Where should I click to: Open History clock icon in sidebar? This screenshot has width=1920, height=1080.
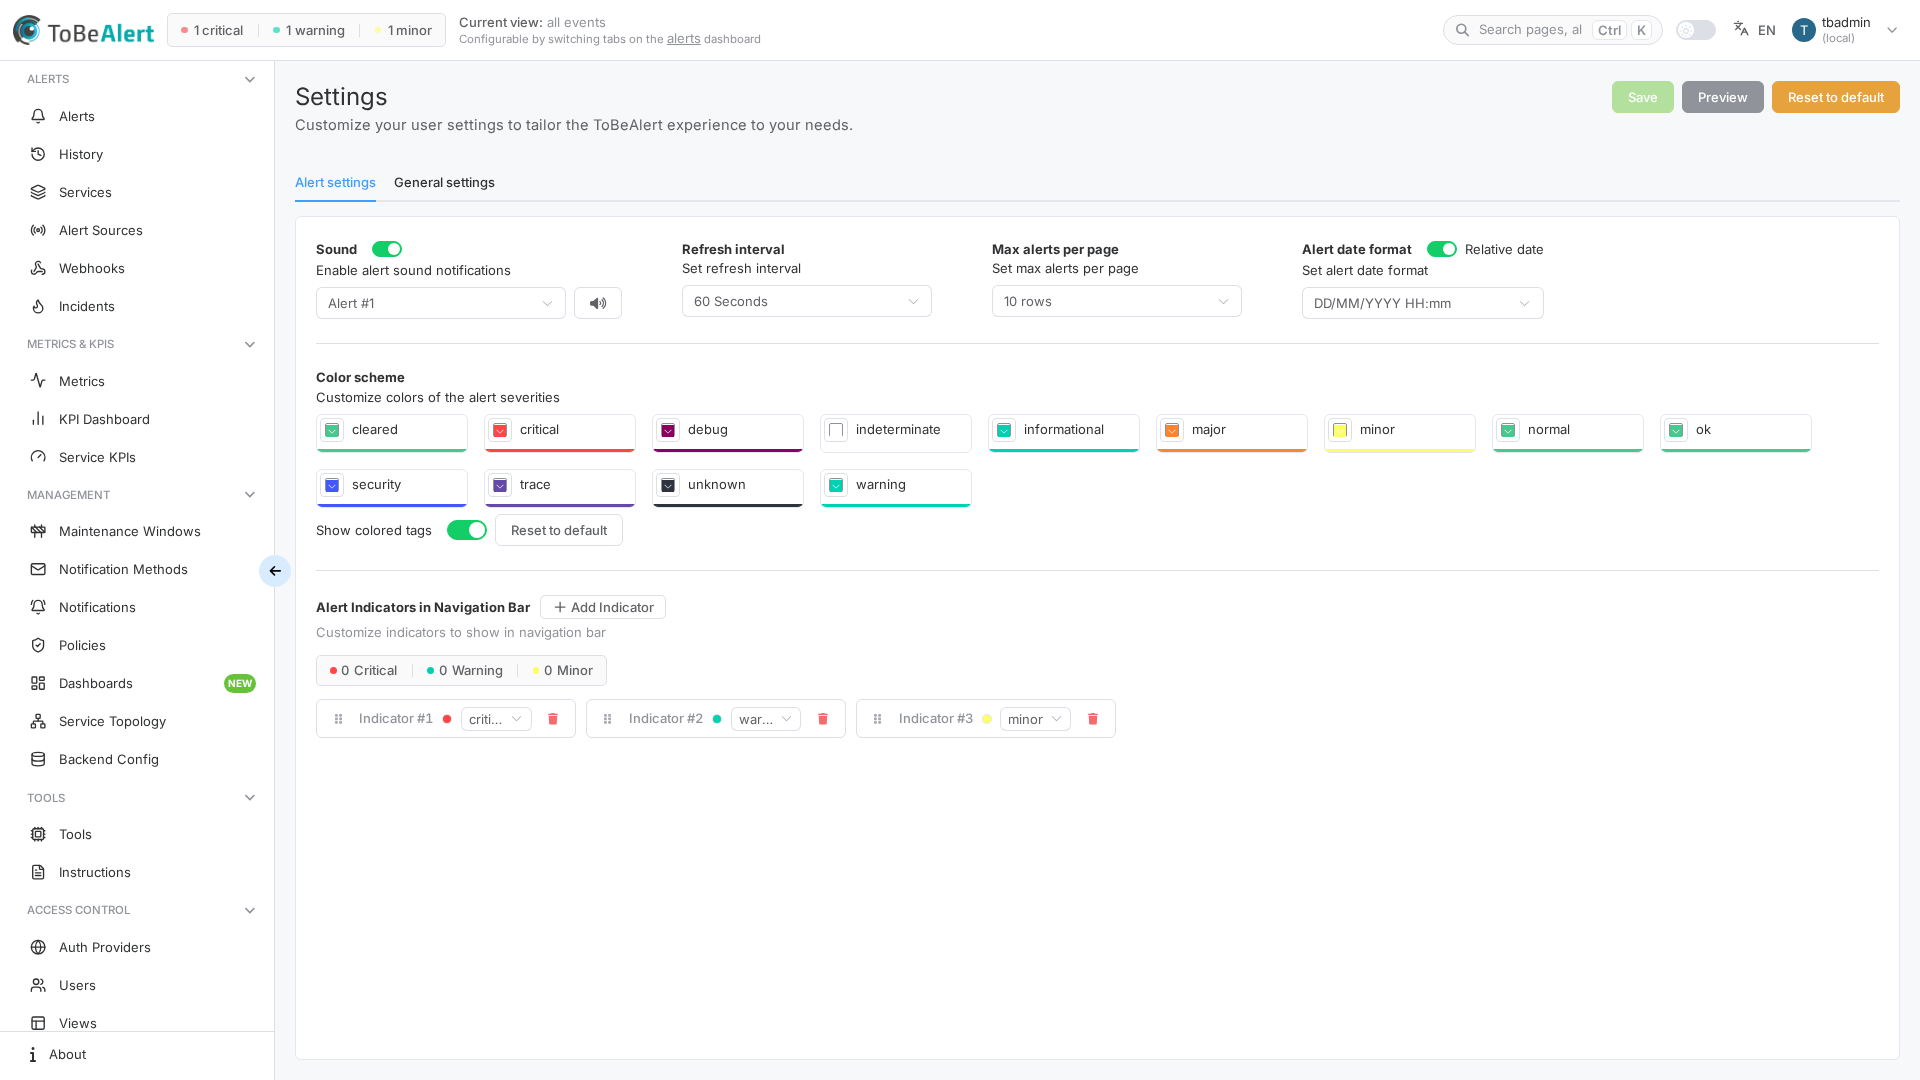pyautogui.click(x=38, y=154)
